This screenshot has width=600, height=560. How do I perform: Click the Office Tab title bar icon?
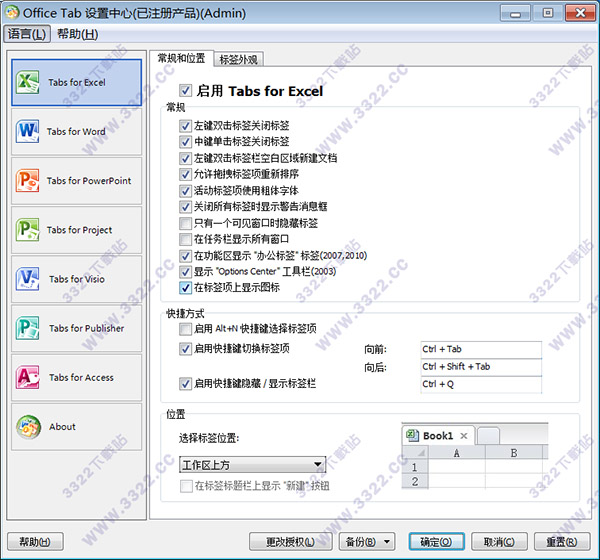(12, 13)
